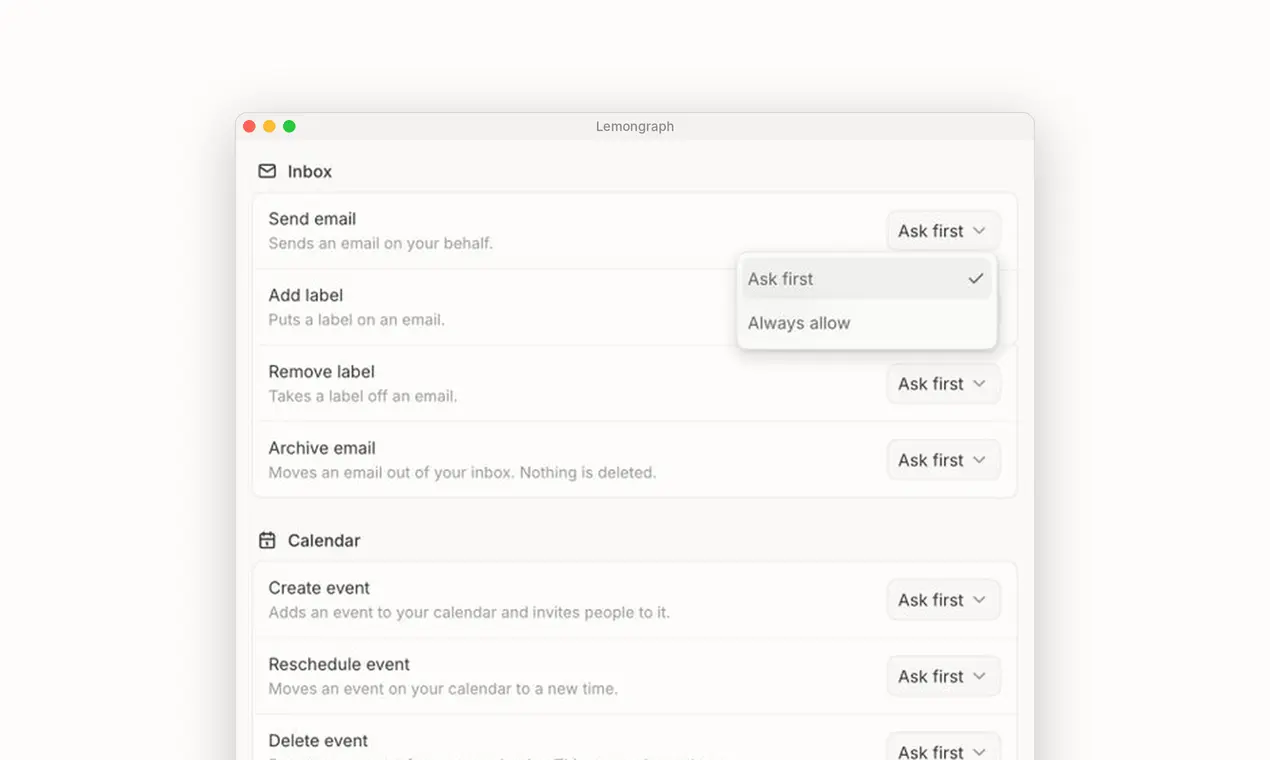Click the 'Remove label' row title
Image resolution: width=1270 pixels, height=760 pixels.
(322, 372)
